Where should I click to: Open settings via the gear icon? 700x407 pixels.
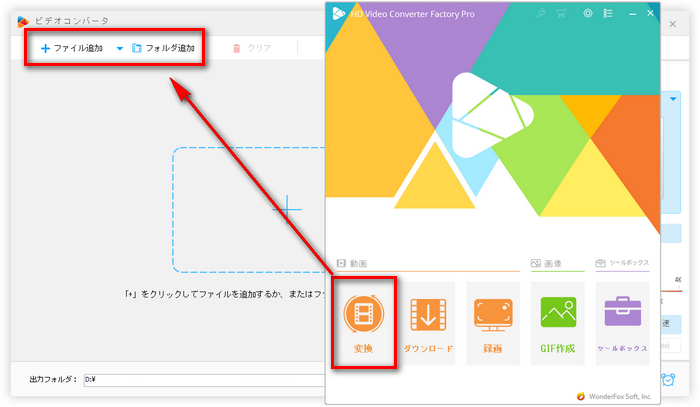click(x=588, y=13)
